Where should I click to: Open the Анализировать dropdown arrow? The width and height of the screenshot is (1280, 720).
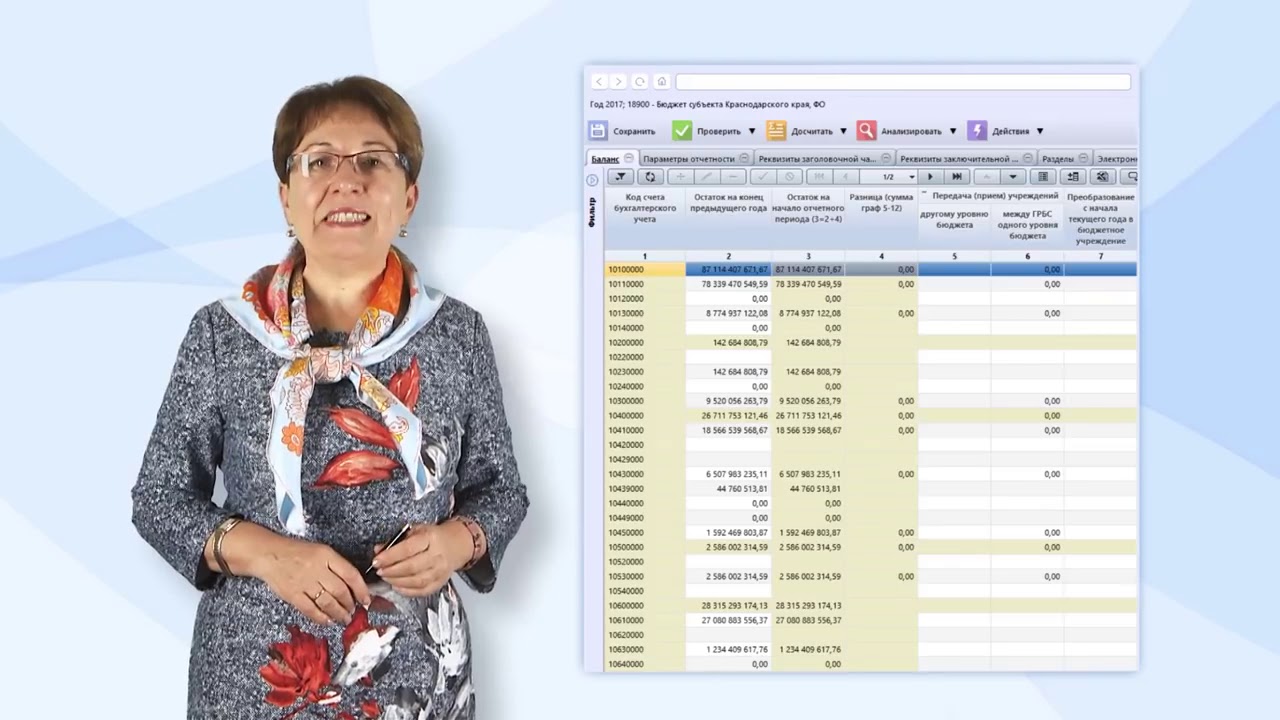pyautogui.click(x=952, y=132)
